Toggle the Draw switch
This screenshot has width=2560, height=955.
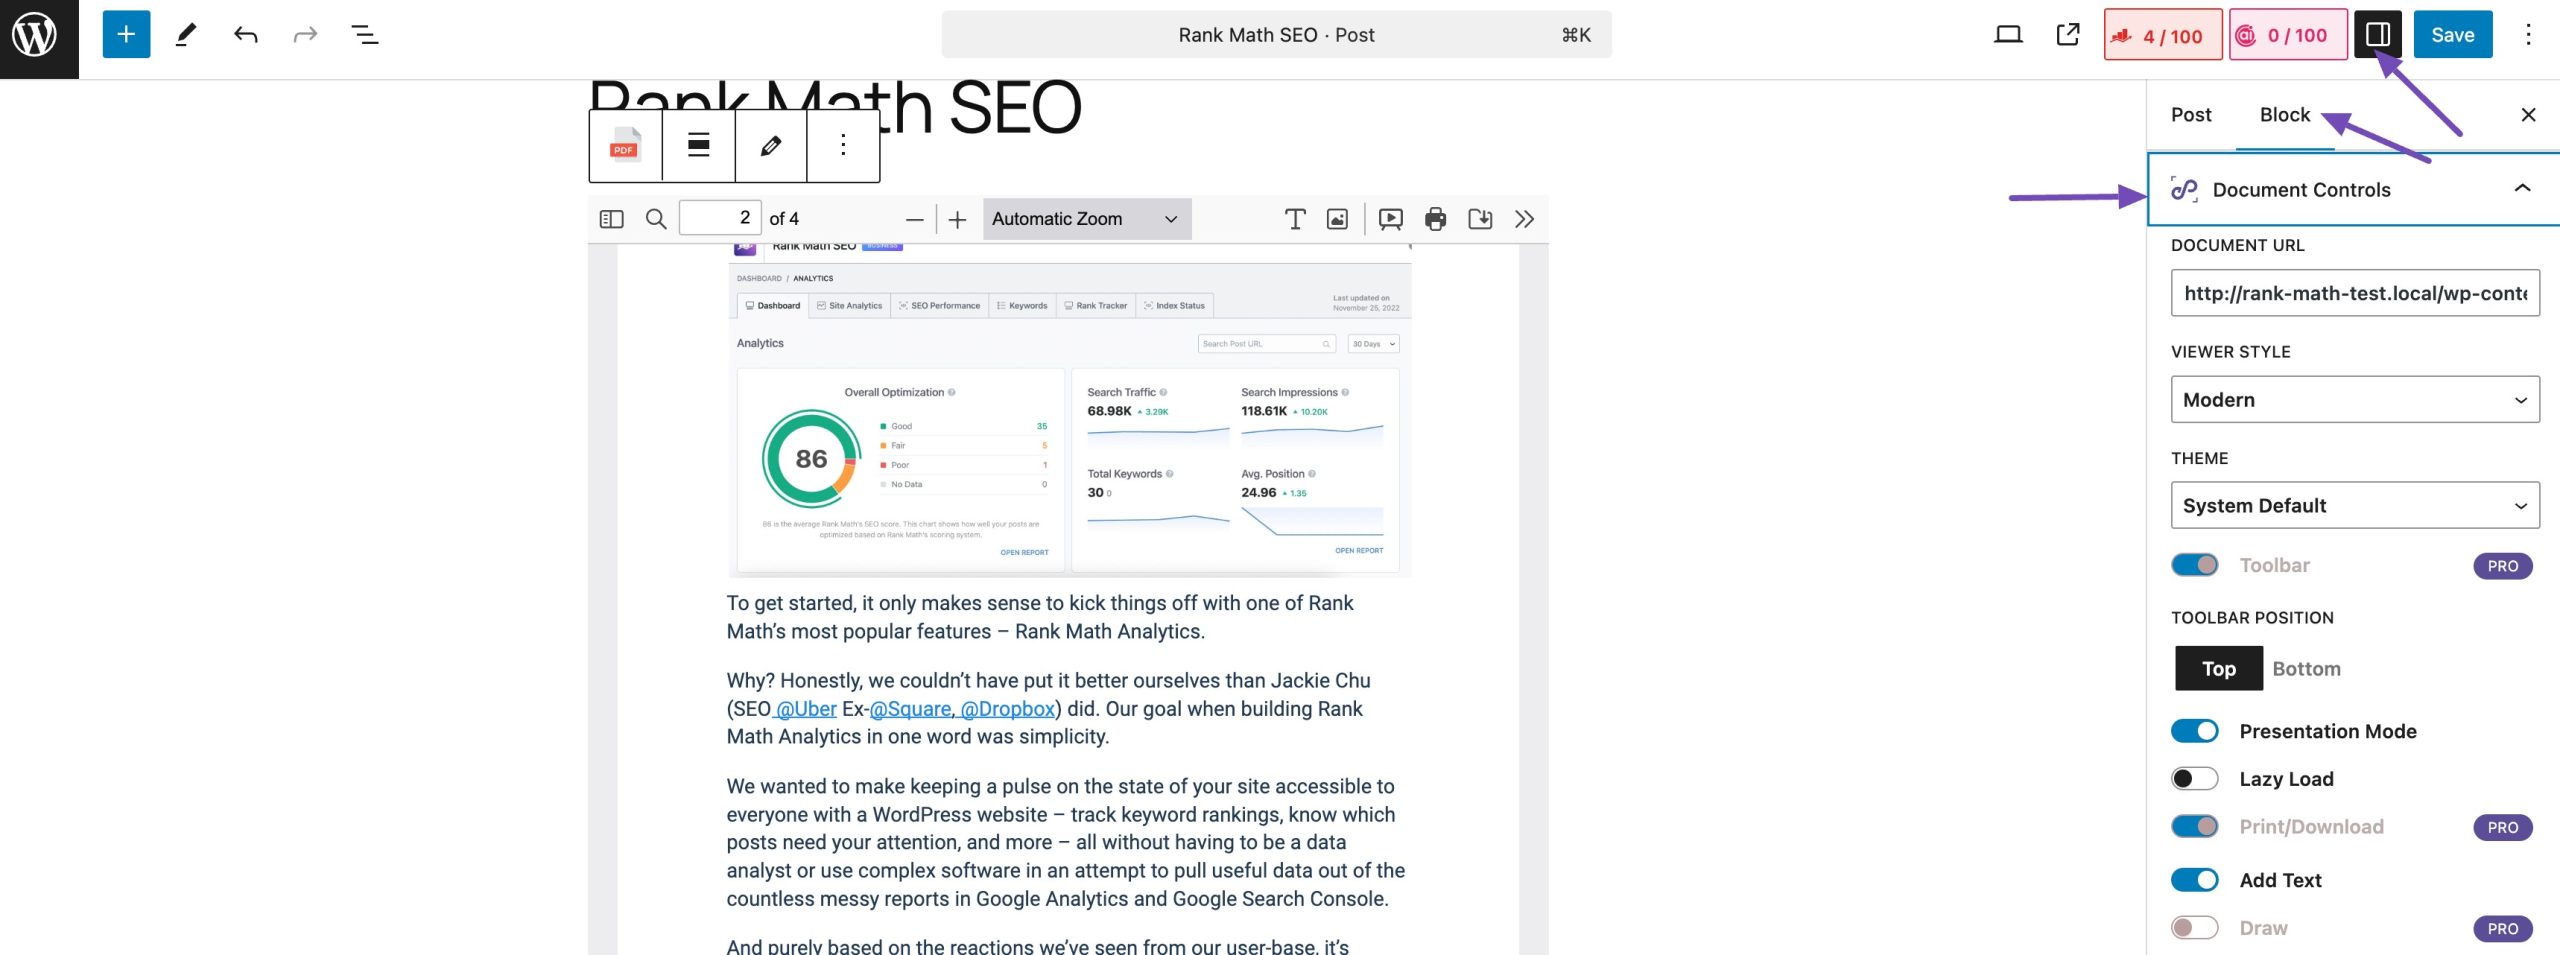pyautogui.click(x=2195, y=929)
